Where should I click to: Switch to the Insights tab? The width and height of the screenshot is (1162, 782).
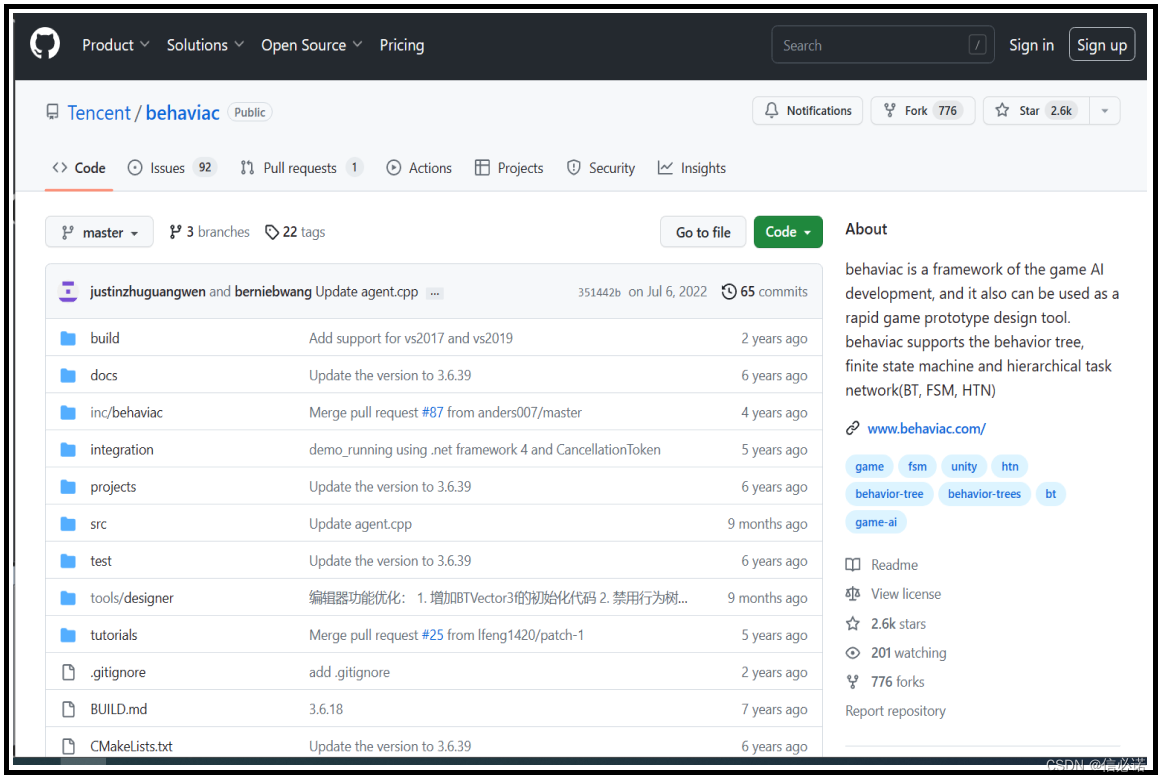point(692,168)
